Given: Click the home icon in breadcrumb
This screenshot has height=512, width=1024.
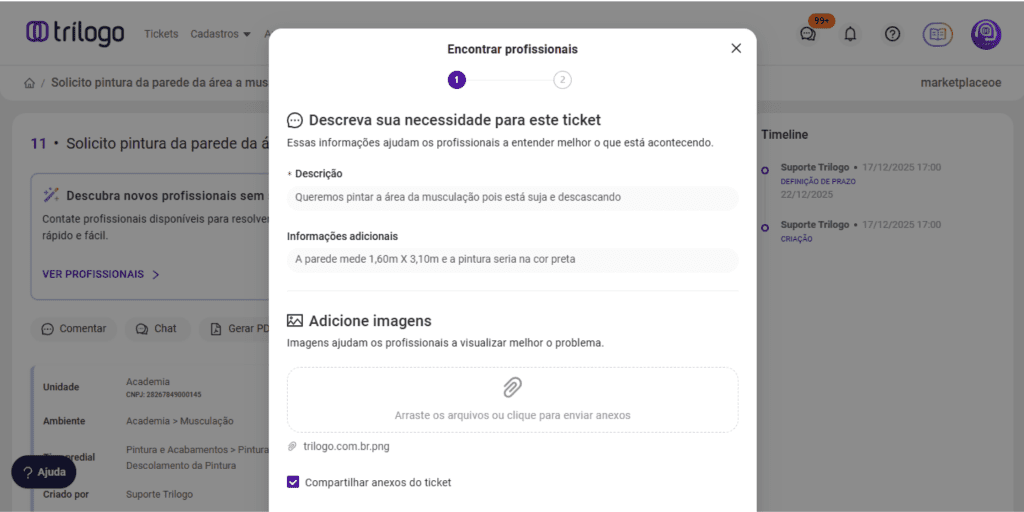Looking at the screenshot, I should [30, 83].
